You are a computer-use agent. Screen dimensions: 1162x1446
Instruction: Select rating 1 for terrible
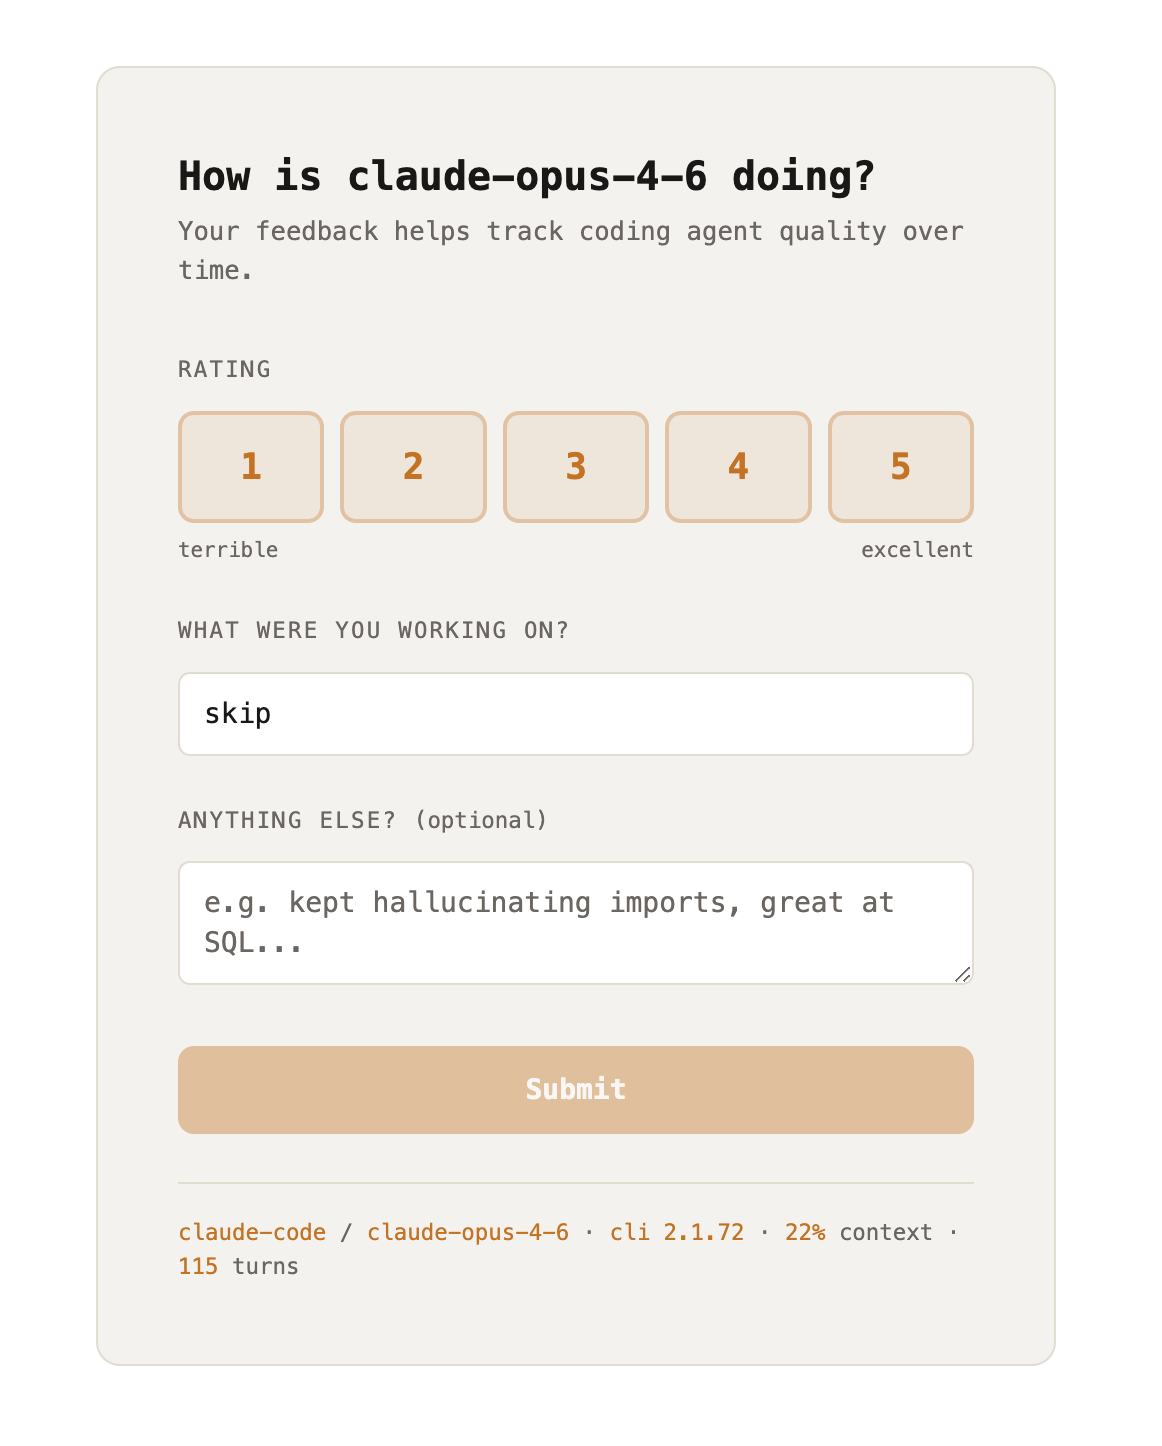(x=250, y=466)
